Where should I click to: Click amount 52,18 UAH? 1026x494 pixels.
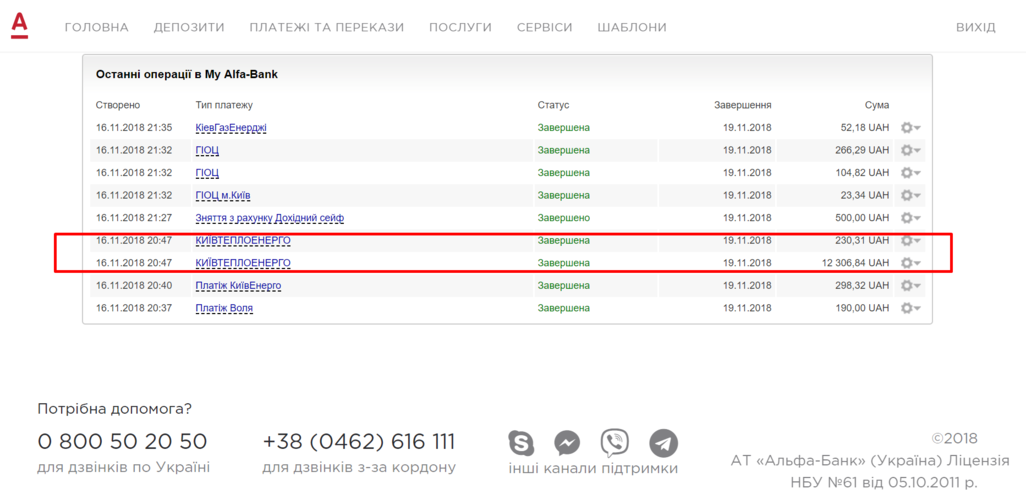click(865, 128)
